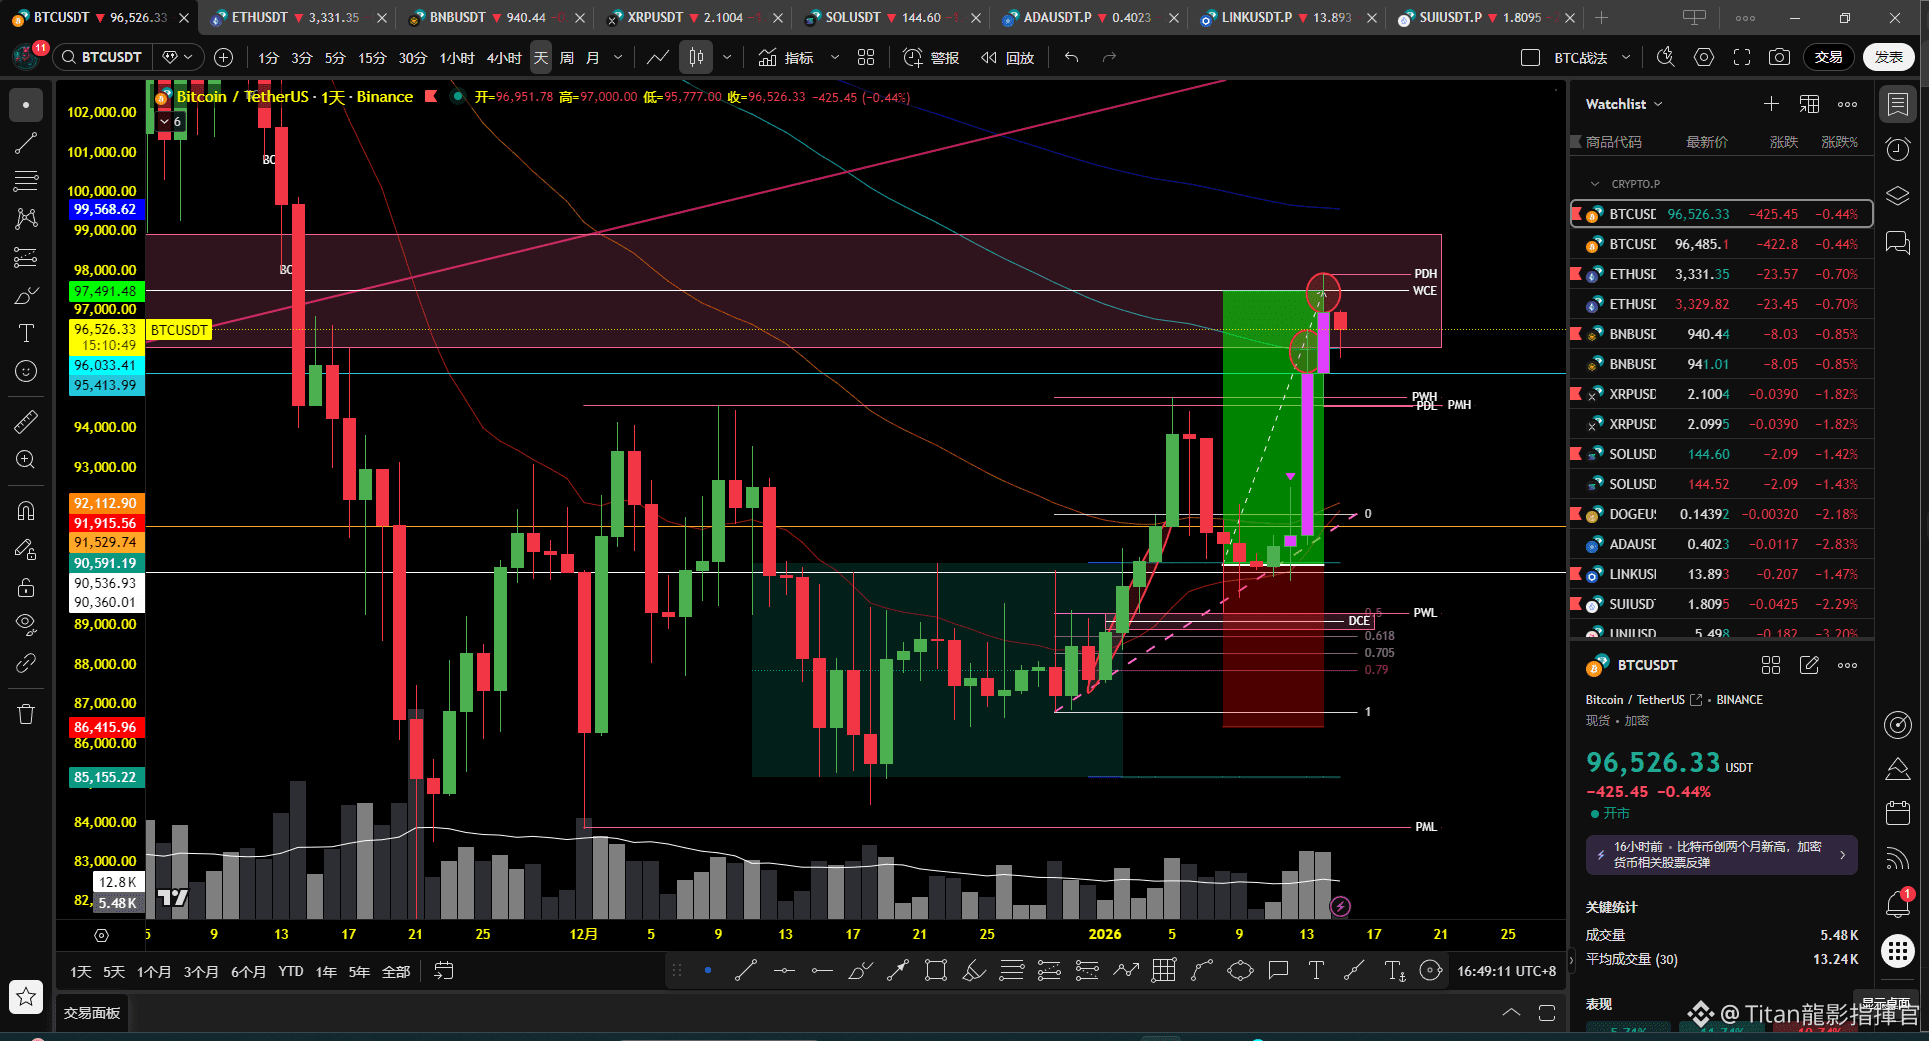Screen dimensions: 1929x1041
Task: Open the economic calendar icon
Action: [x=1897, y=813]
